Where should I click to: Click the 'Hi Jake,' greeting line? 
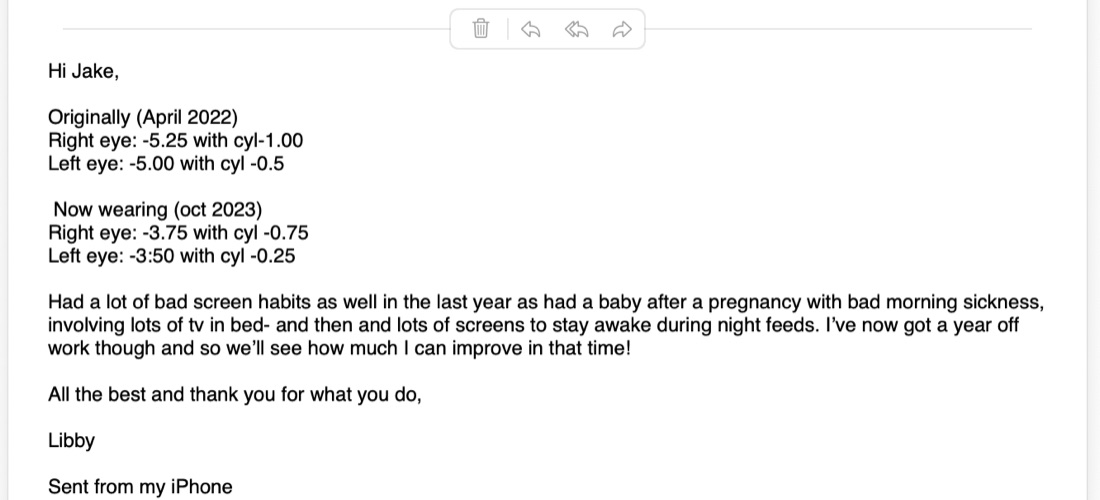click(83, 72)
